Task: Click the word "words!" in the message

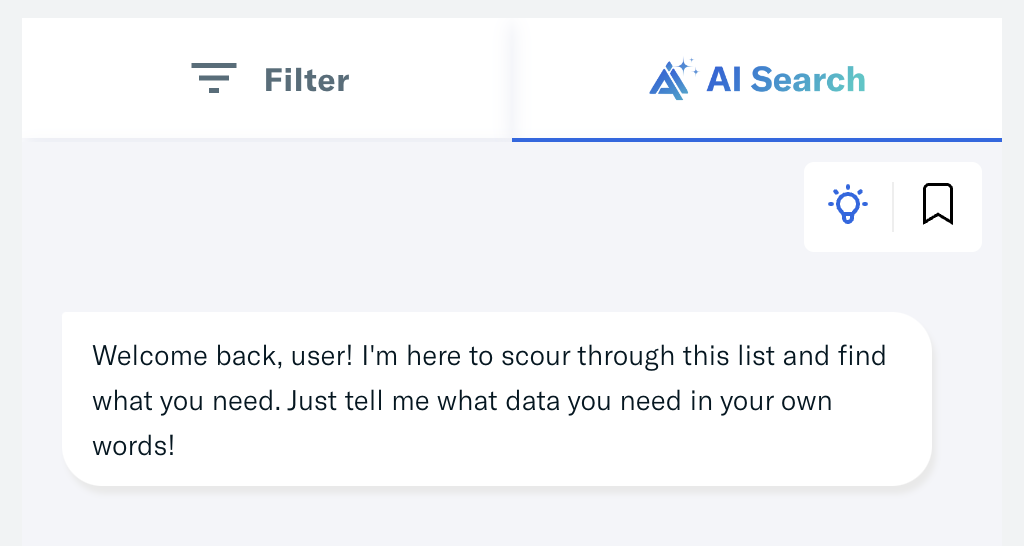Action: coord(133,446)
